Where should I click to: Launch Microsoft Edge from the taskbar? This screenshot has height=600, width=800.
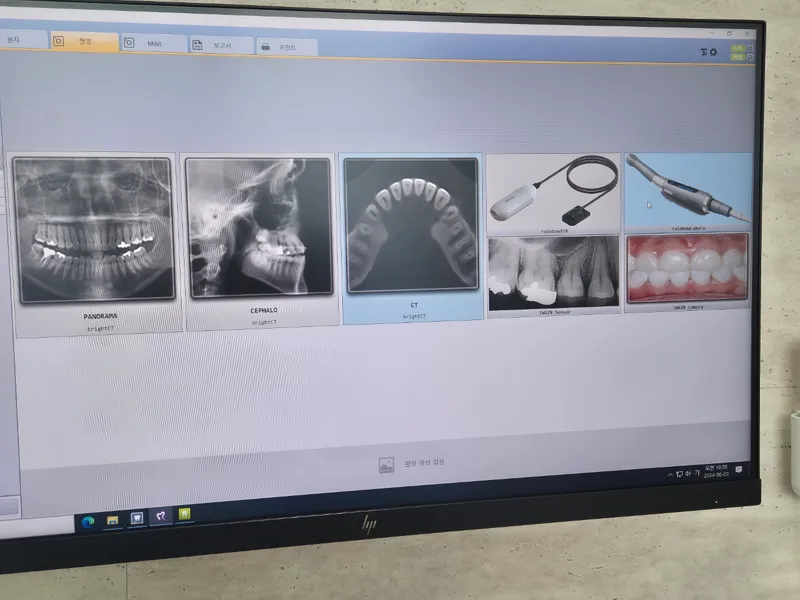88,521
